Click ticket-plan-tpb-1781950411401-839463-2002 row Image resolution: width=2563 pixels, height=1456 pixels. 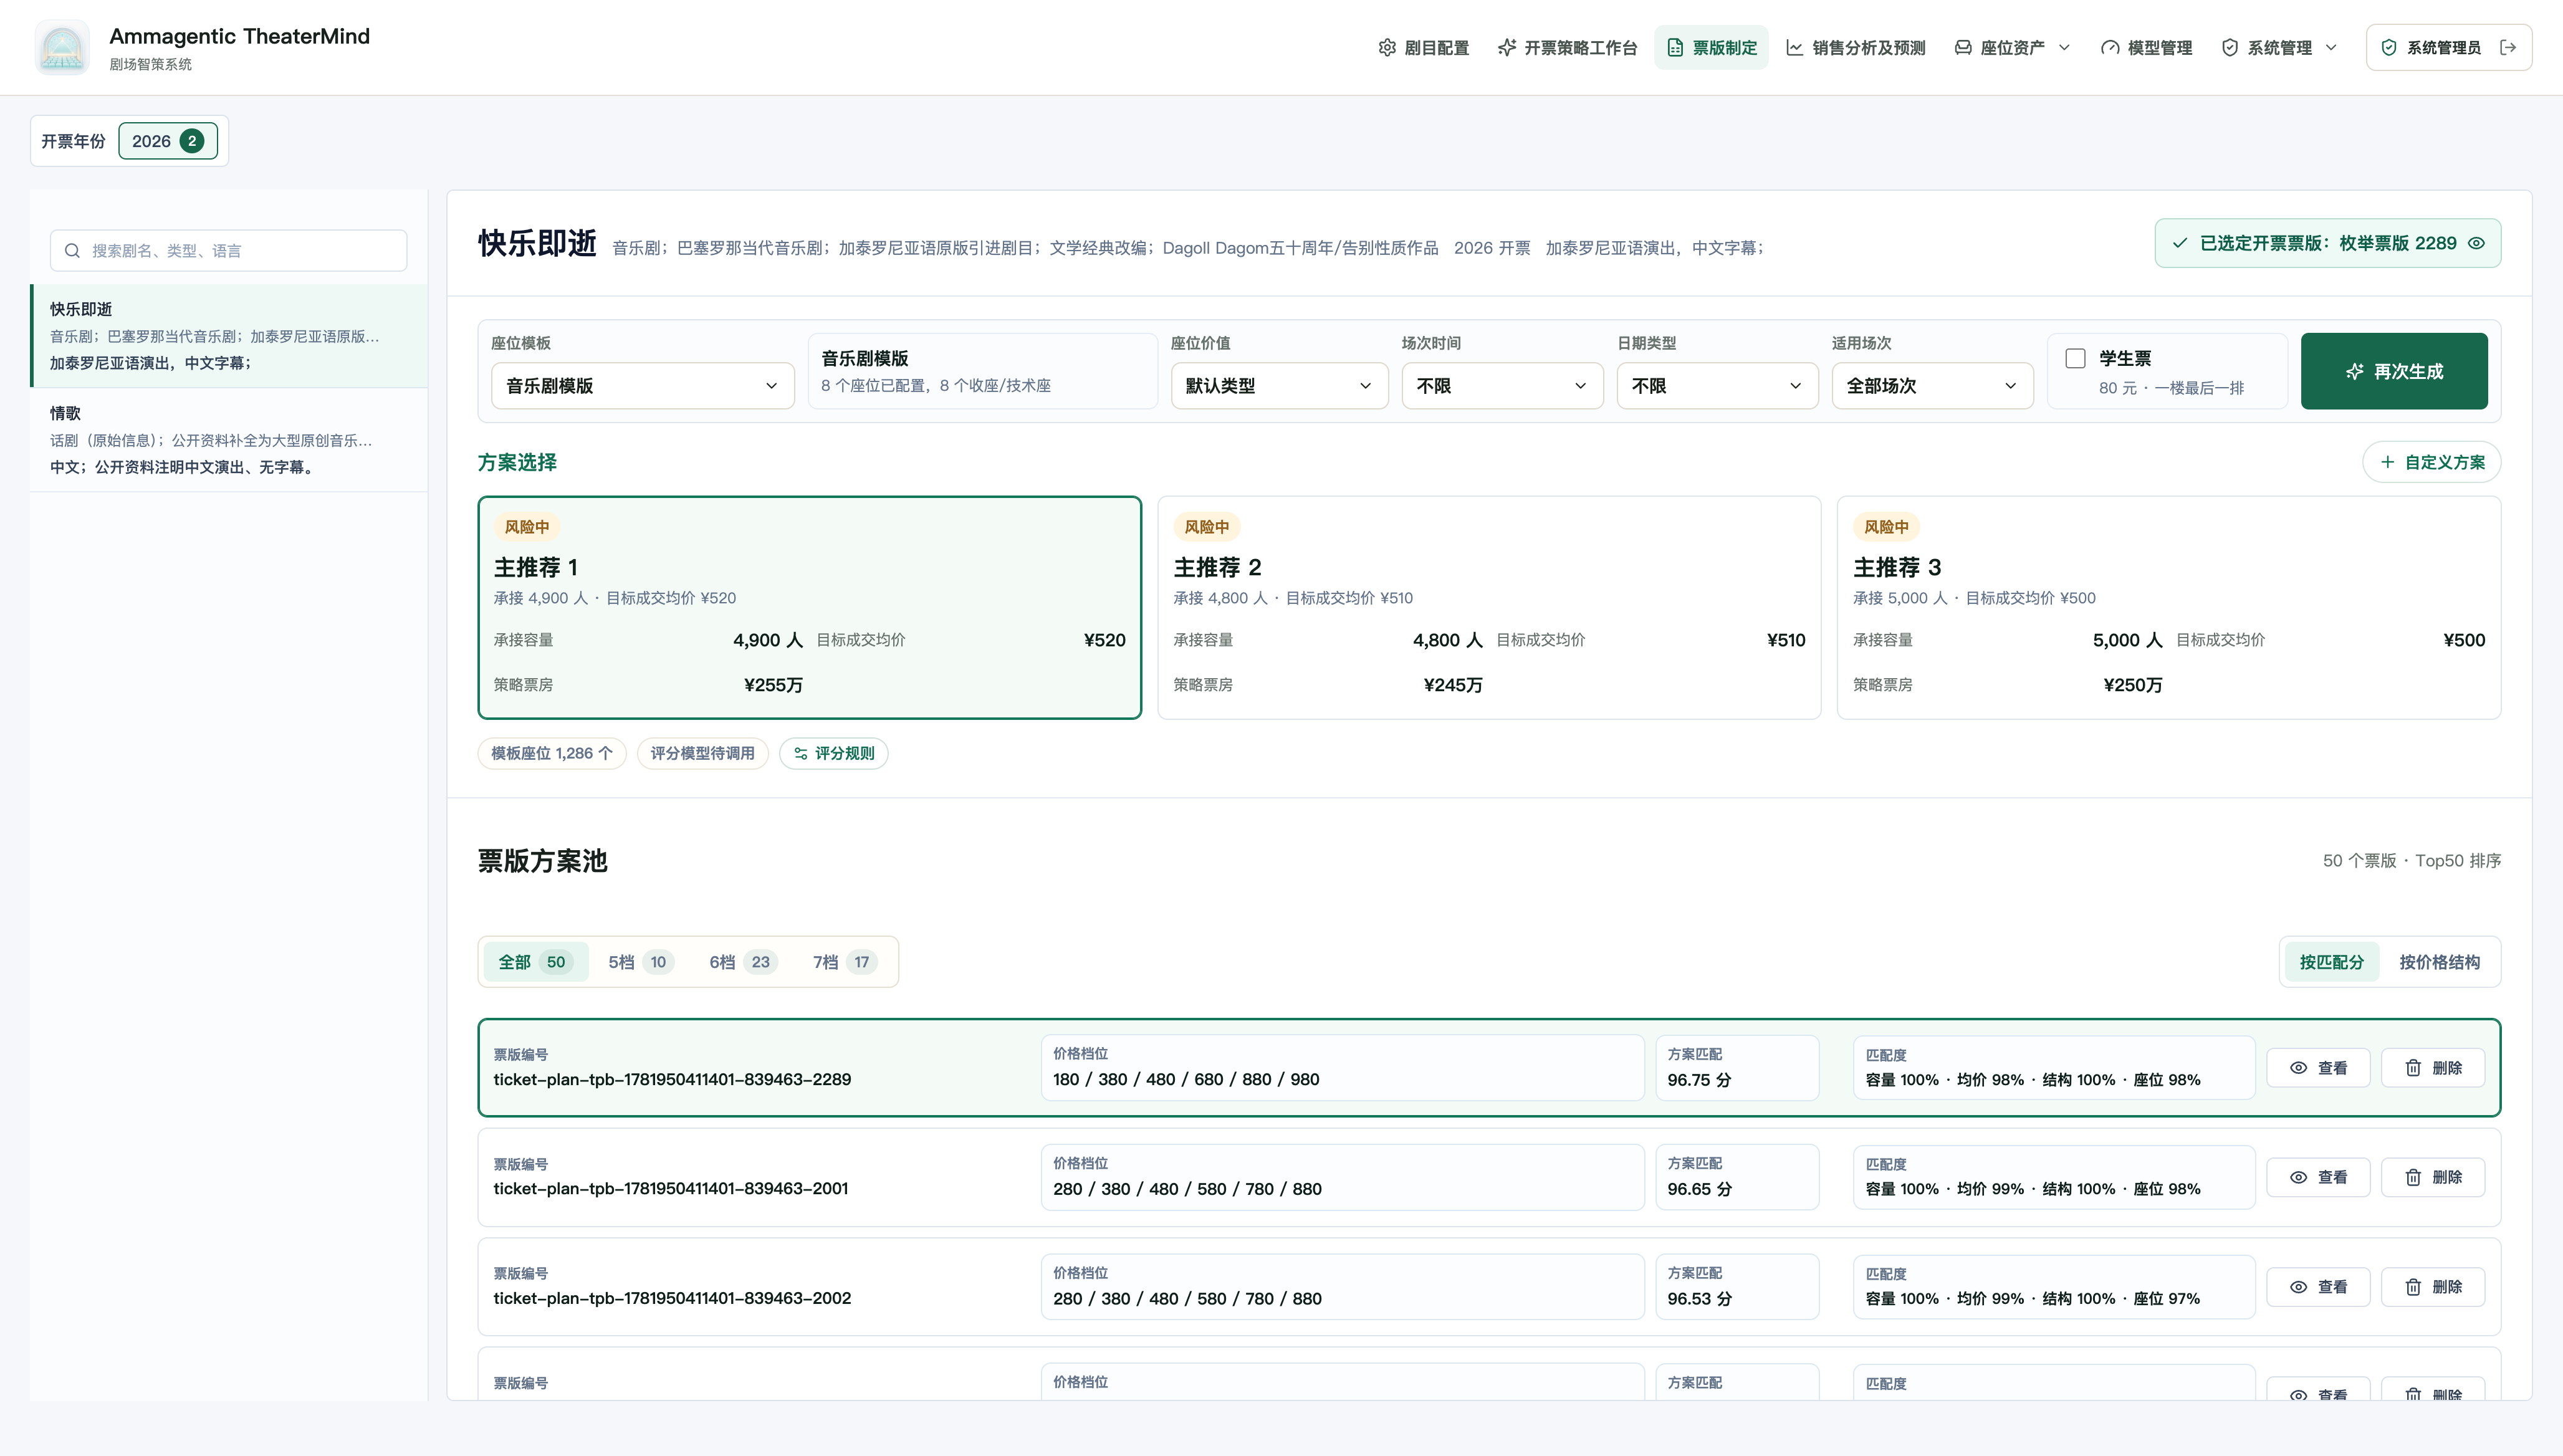[x=1489, y=1287]
